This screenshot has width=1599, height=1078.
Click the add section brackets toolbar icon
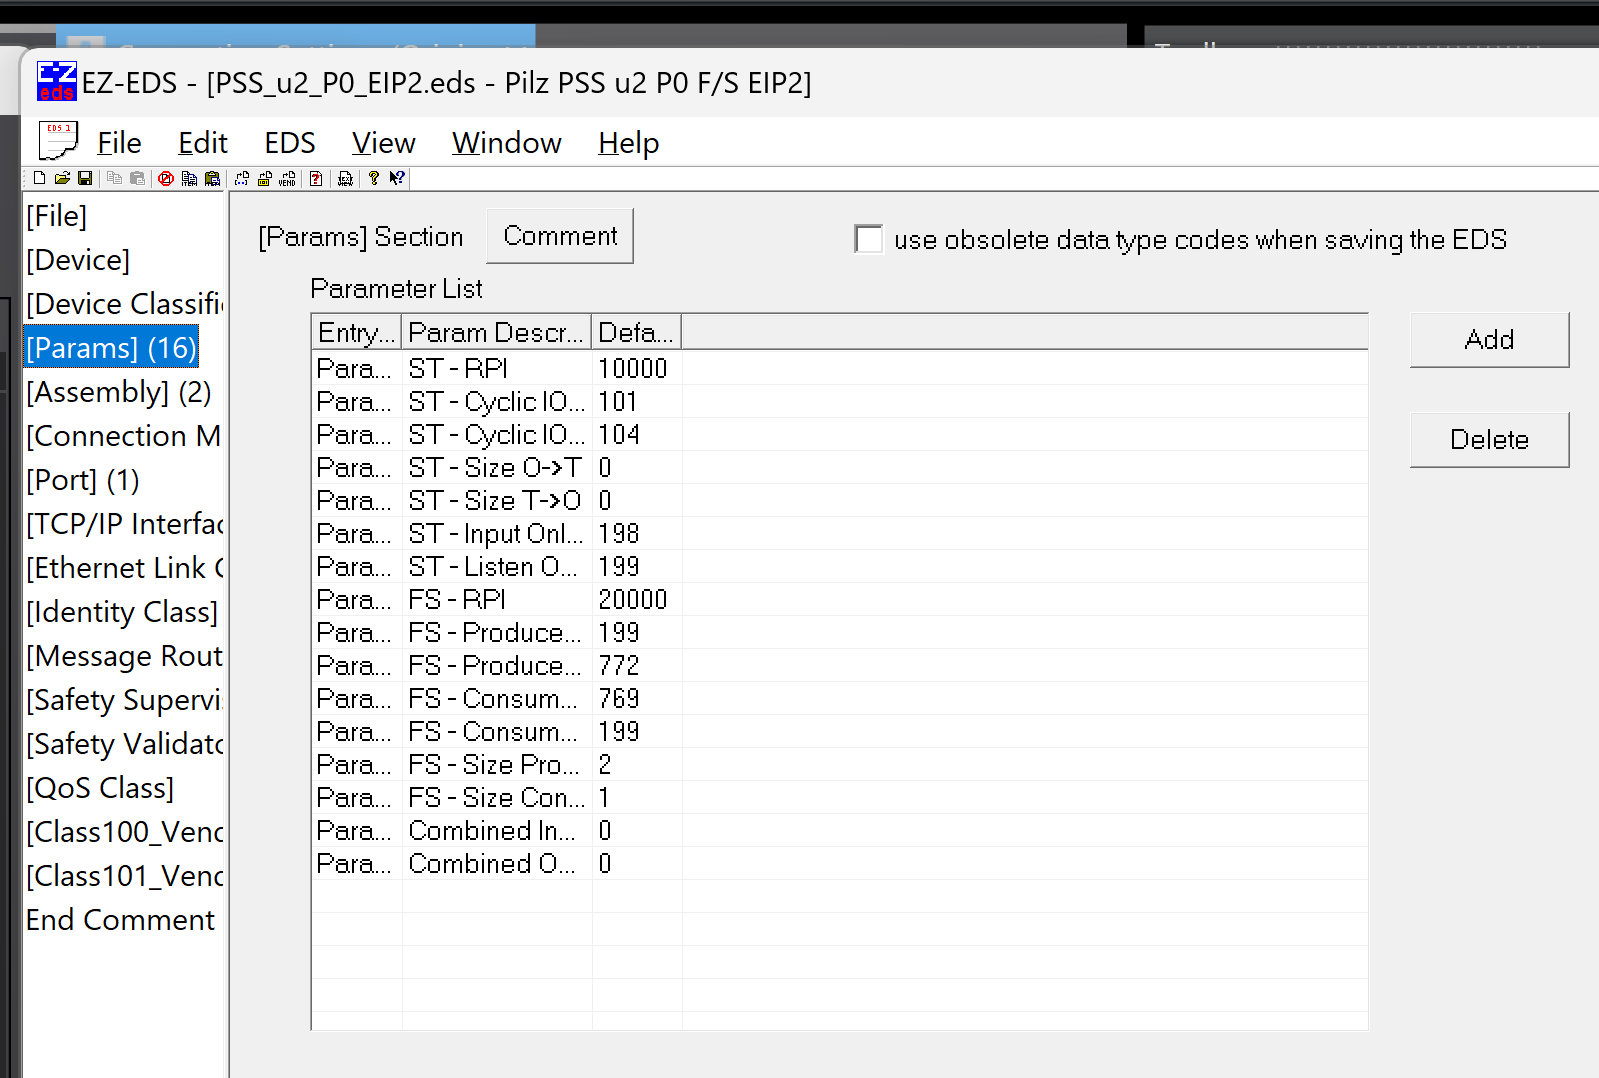pos(242,178)
